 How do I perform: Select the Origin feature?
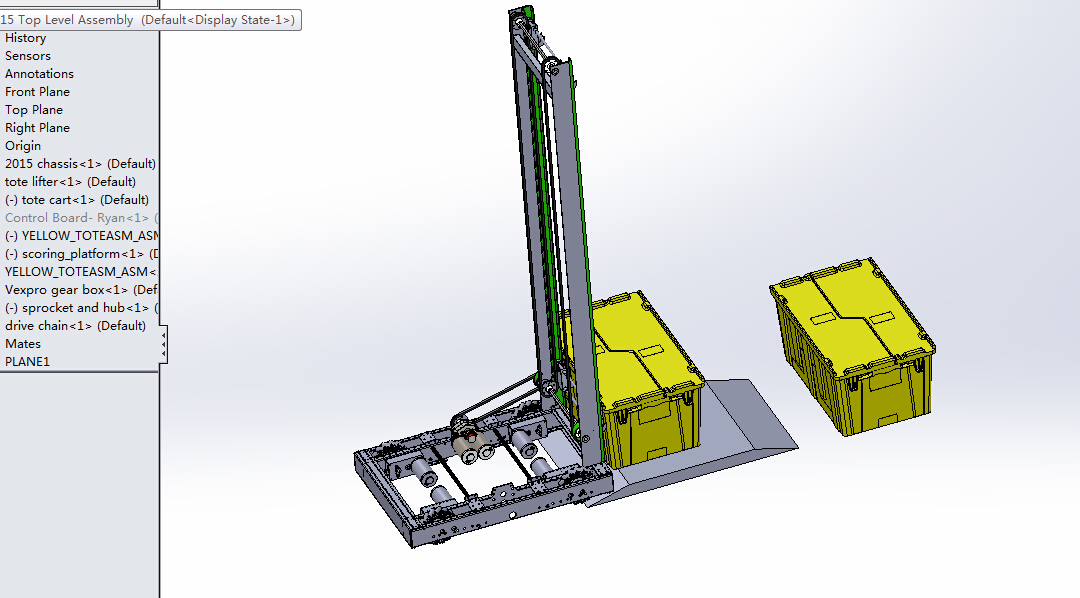pyautogui.click(x=23, y=145)
